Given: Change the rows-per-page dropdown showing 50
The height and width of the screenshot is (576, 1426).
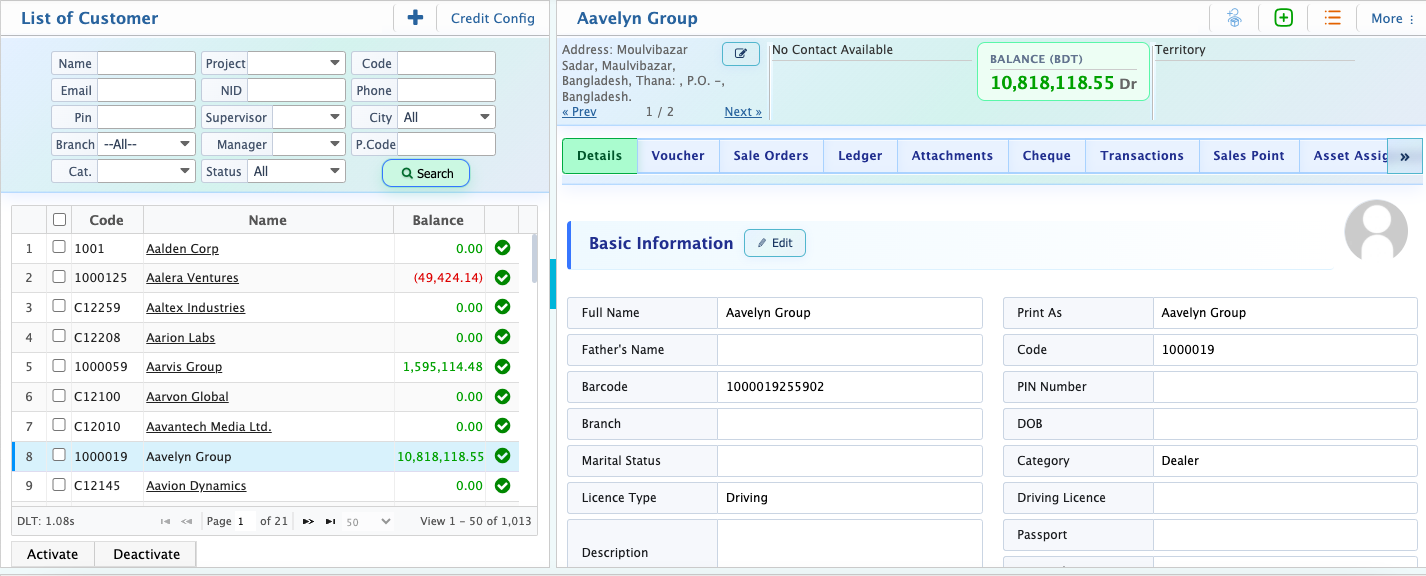Looking at the screenshot, I should [368, 521].
